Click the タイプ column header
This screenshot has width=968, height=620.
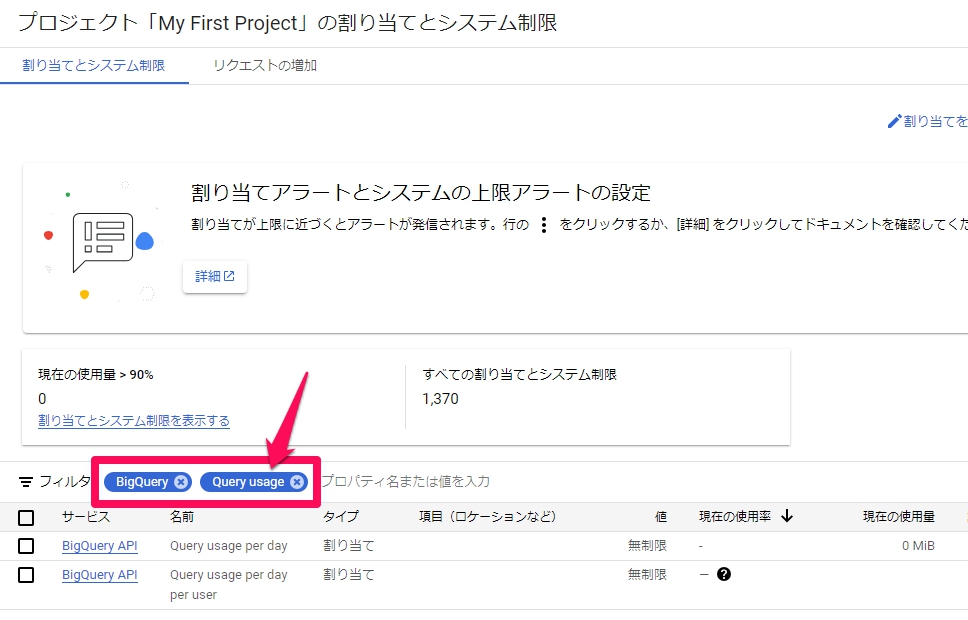point(341,517)
